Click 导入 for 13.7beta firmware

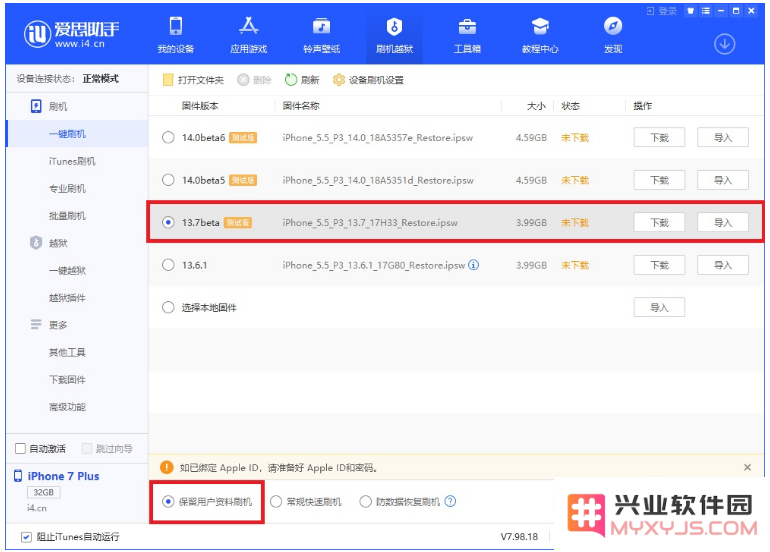[x=723, y=222]
